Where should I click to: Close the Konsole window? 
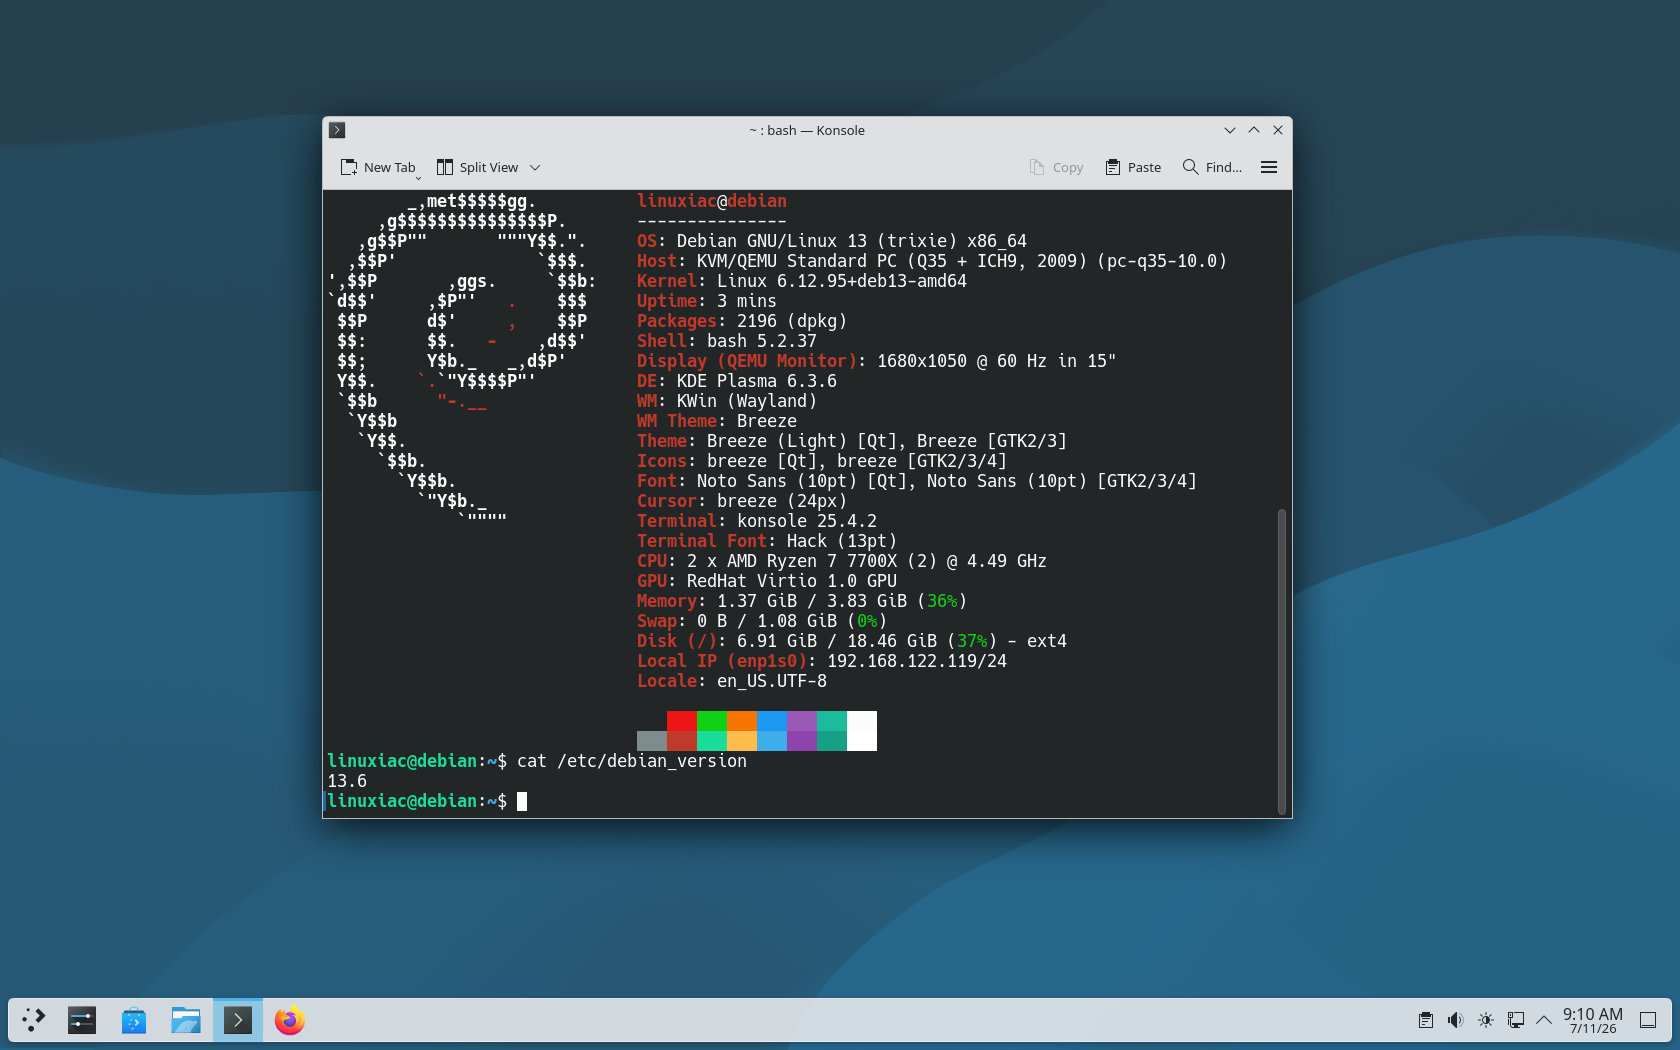click(x=1278, y=130)
